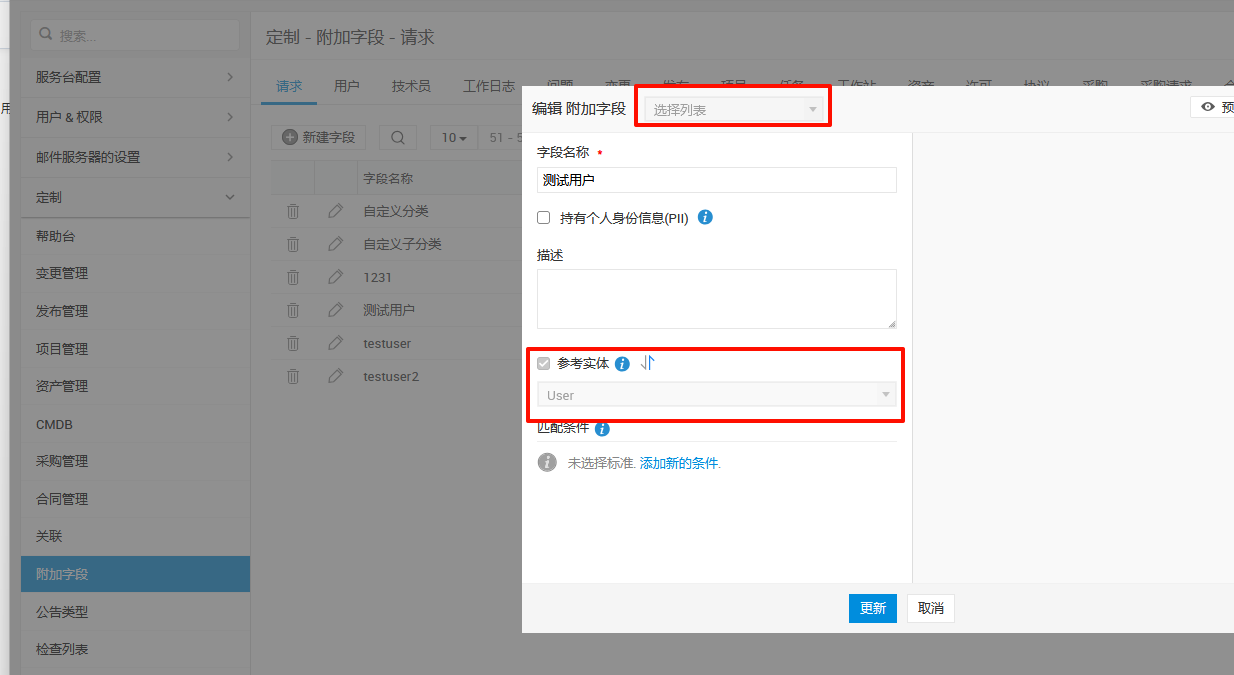Open 项目管理 in sidebar
The height and width of the screenshot is (675, 1234).
[x=135, y=348]
